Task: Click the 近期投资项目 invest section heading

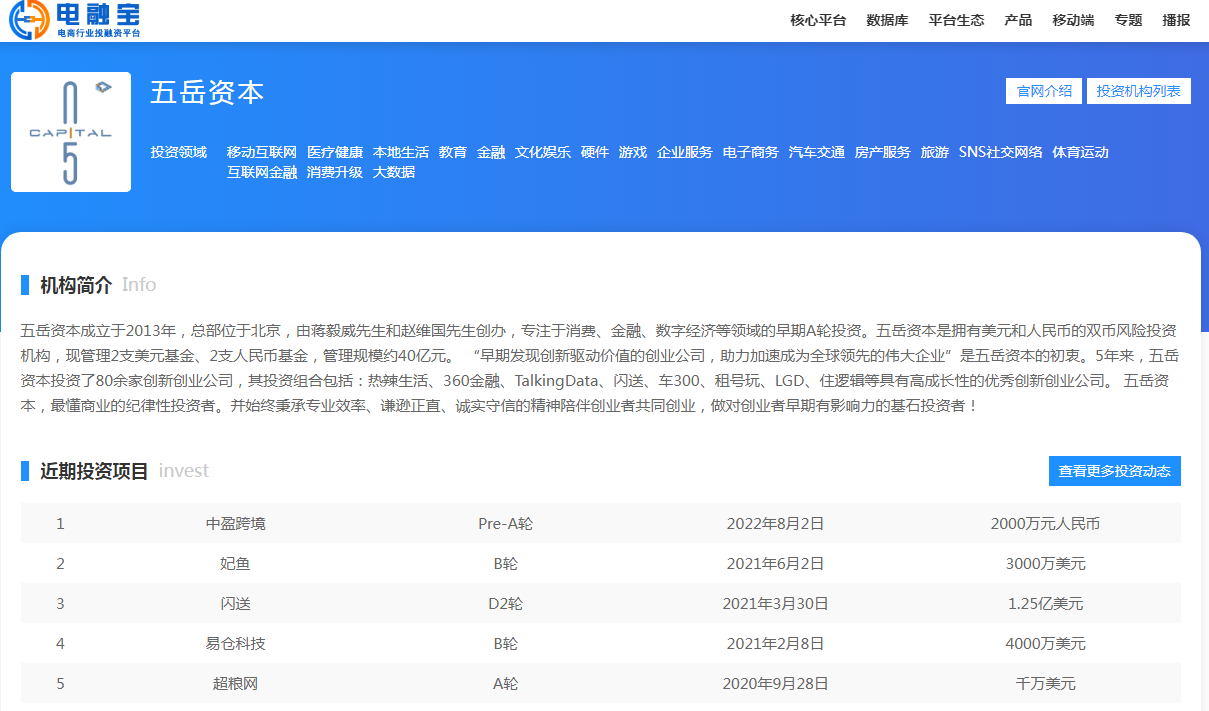Action: [124, 471]
